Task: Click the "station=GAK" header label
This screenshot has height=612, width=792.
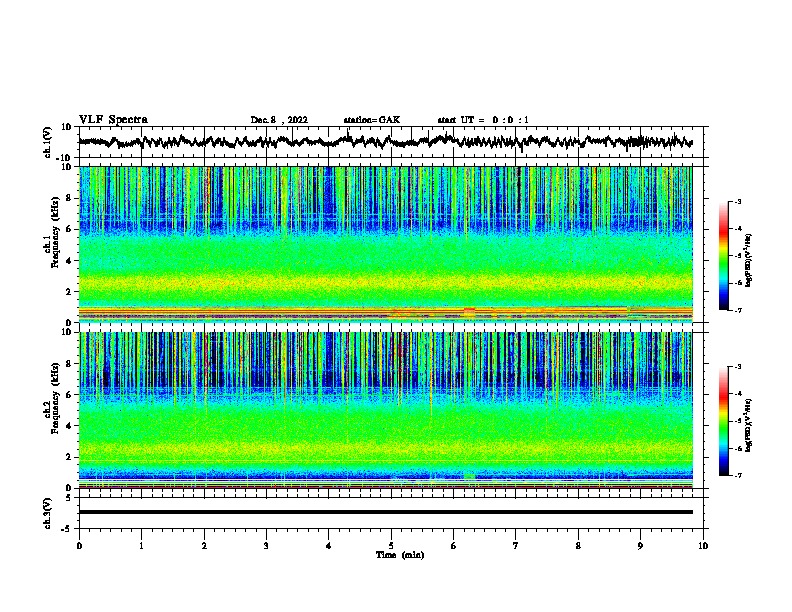Action: click(x=372, y=120)
